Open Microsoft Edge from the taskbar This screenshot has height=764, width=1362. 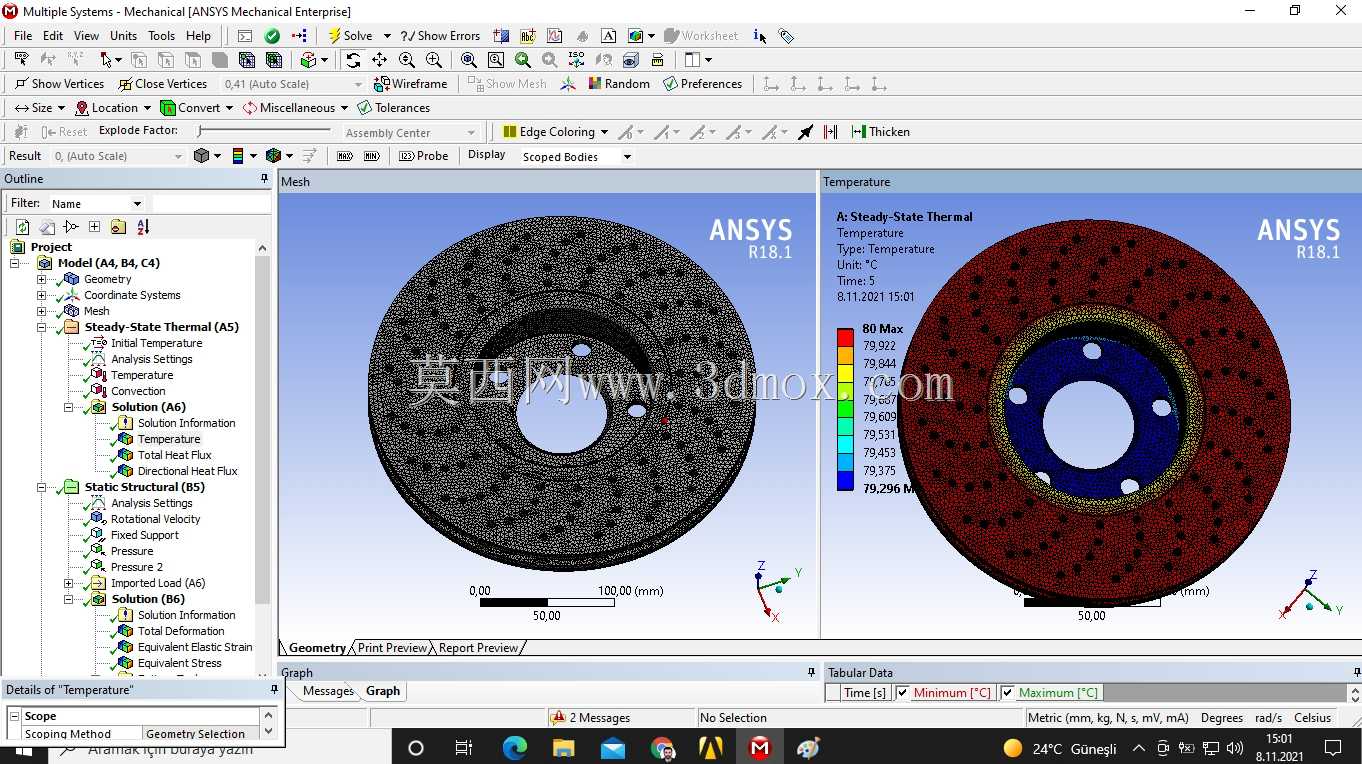(515, 747)
